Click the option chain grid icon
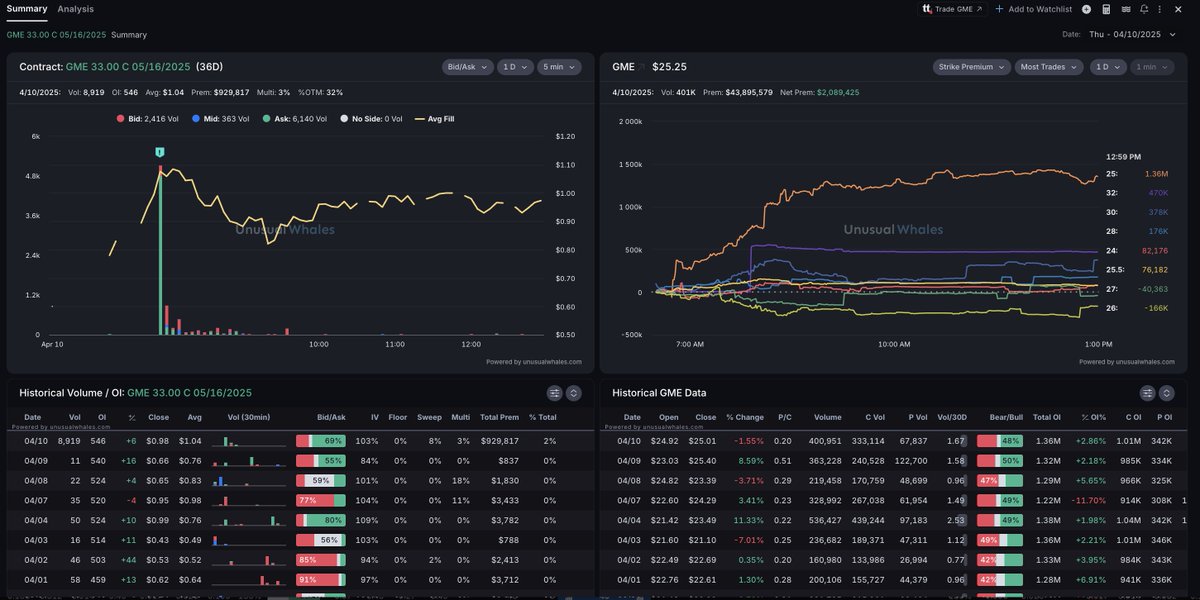The image size is (1200, 600). click(x=1126, y=9)
